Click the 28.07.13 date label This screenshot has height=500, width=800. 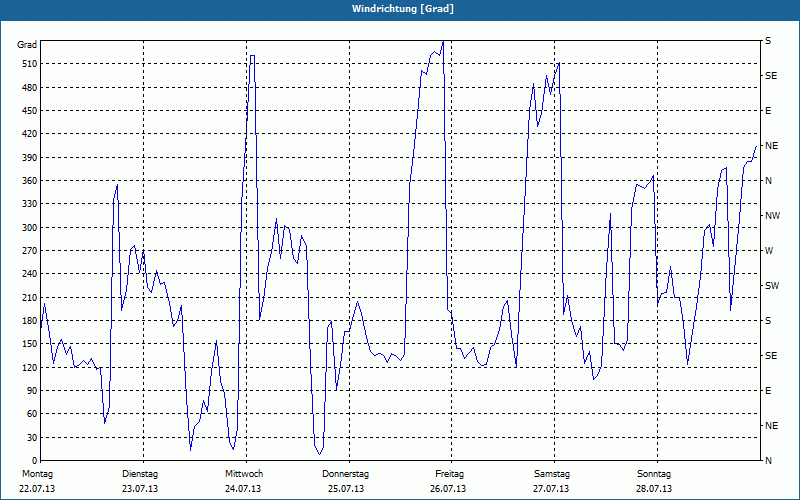654,489
